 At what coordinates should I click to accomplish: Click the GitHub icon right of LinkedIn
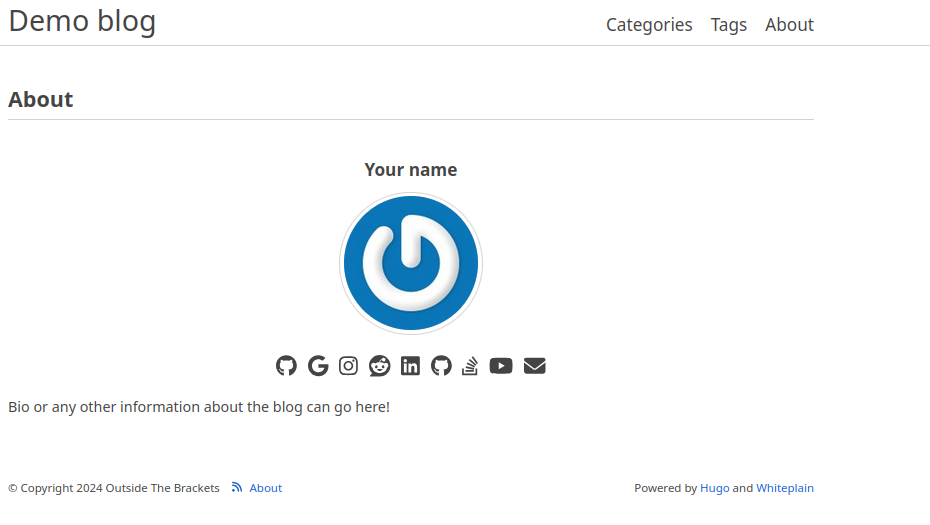tap(441, 366)
